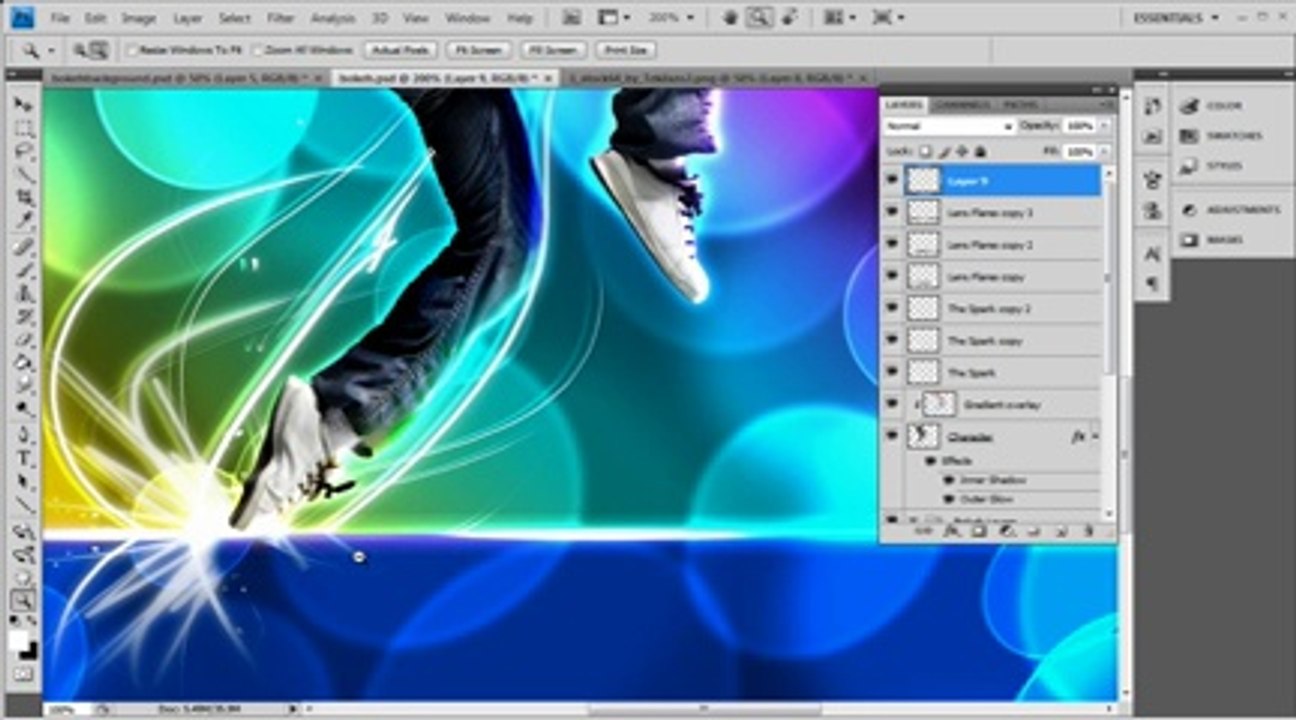
Task: Open the Filter menu
Action: 280,18
